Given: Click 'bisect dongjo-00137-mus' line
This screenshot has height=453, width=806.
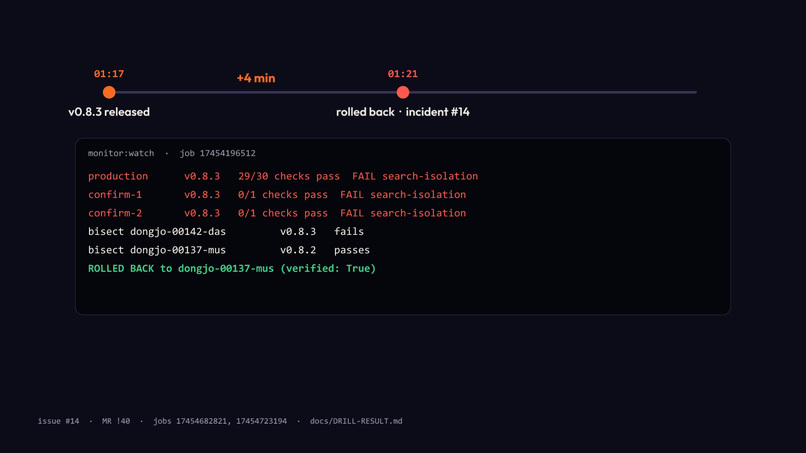Looking at the screenshot, I should (157, 250).
